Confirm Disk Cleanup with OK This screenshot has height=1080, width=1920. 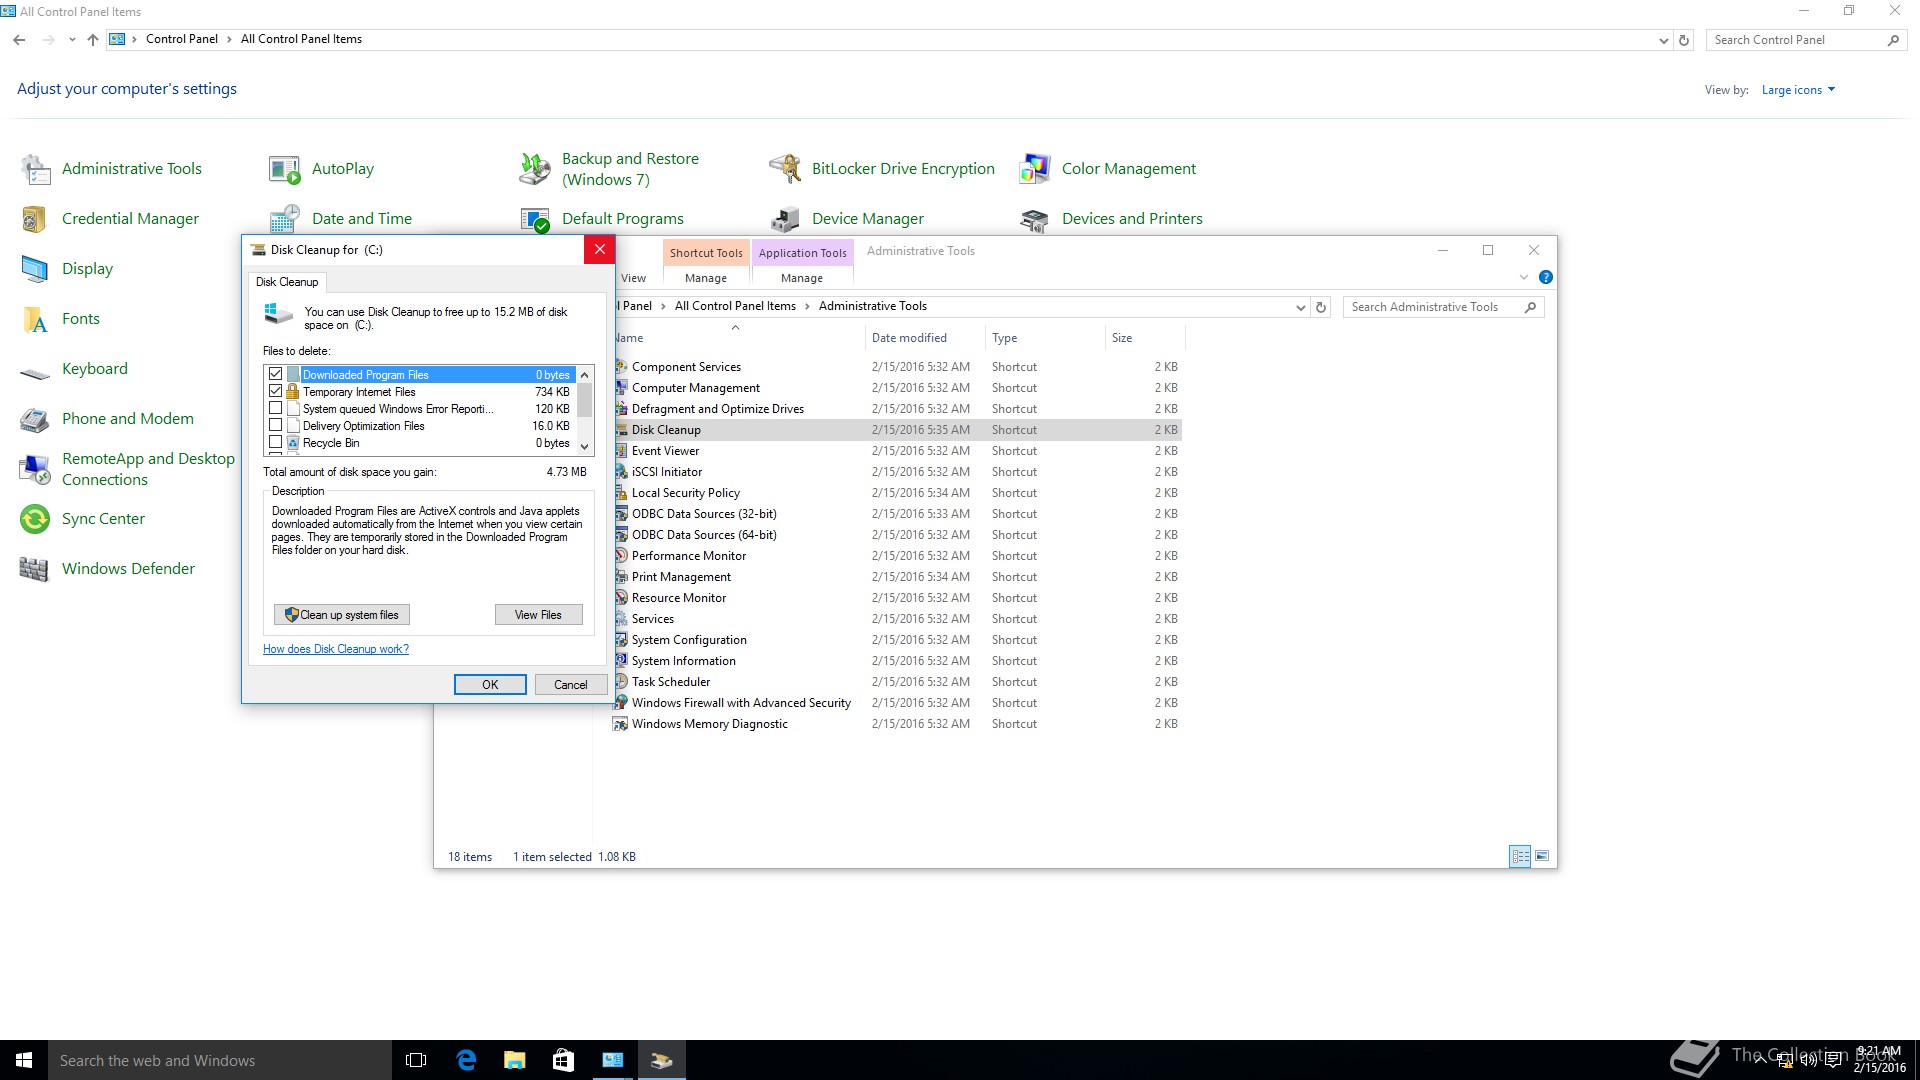pos(490,685)
